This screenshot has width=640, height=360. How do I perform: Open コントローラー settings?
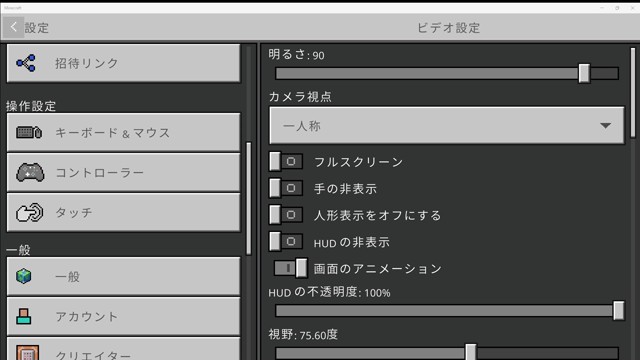click(x=123, y=172)
